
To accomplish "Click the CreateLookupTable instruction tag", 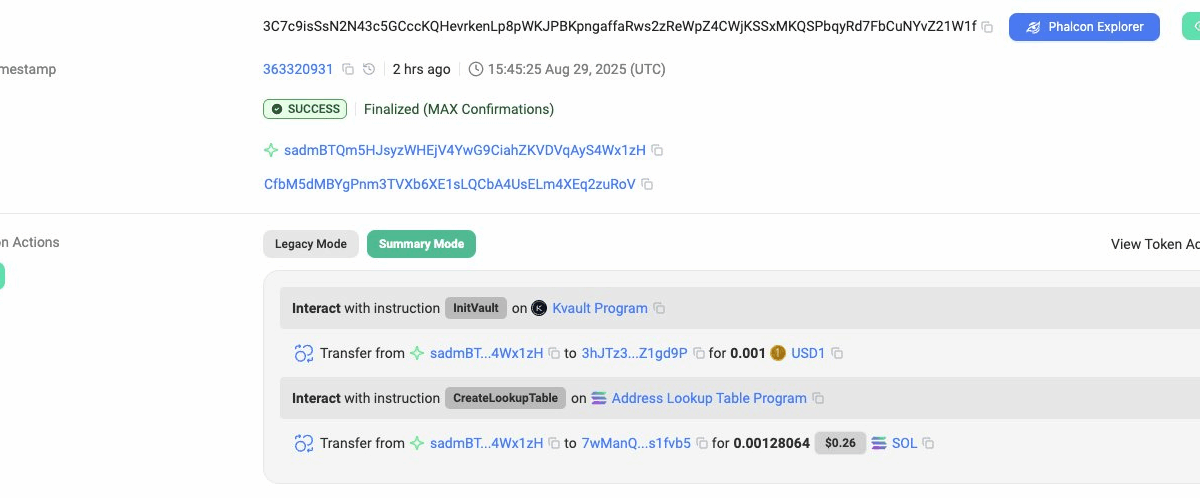I will pyautogui.click(x=505, y=398).
